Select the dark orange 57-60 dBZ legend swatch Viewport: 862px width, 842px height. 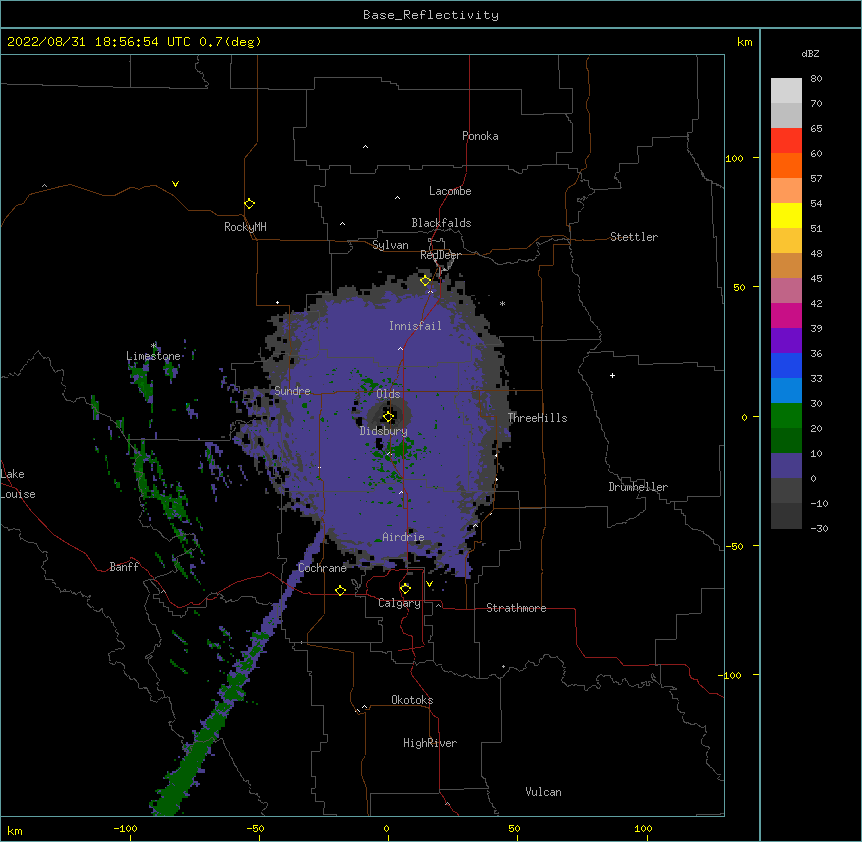786,165
